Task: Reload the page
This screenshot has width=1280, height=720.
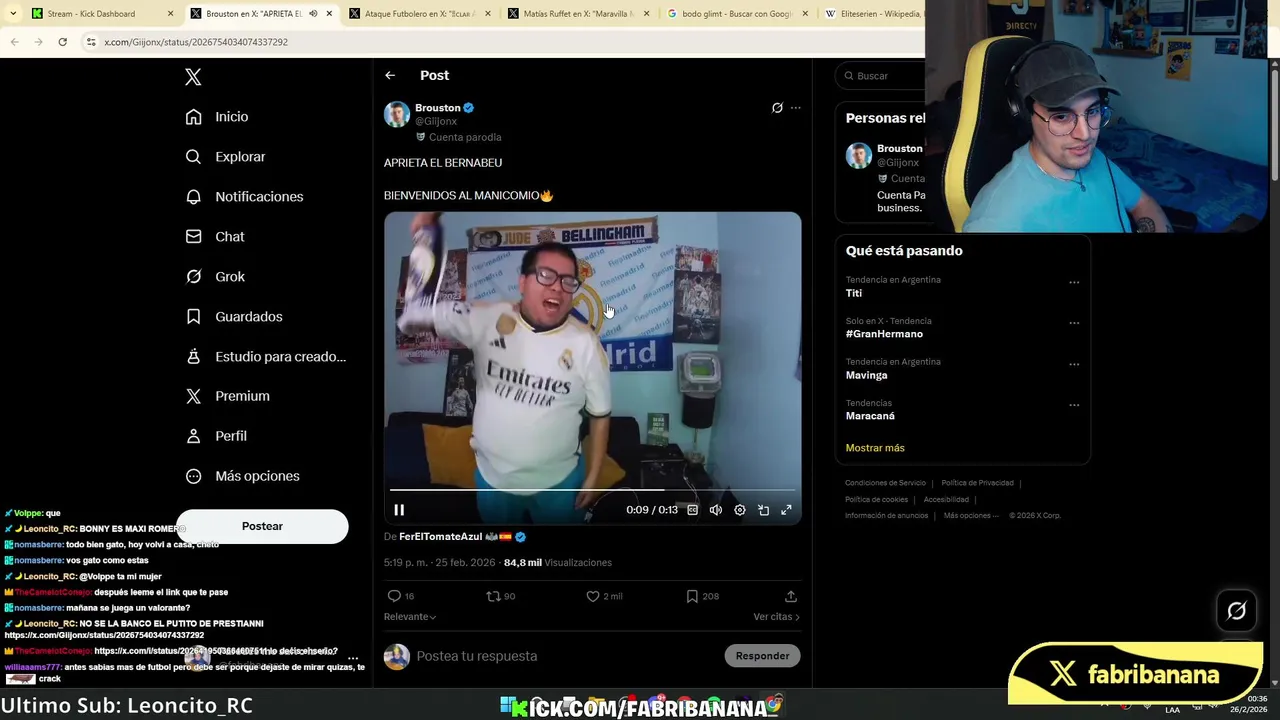Action: pyautogui.click(x=62, y=42)
